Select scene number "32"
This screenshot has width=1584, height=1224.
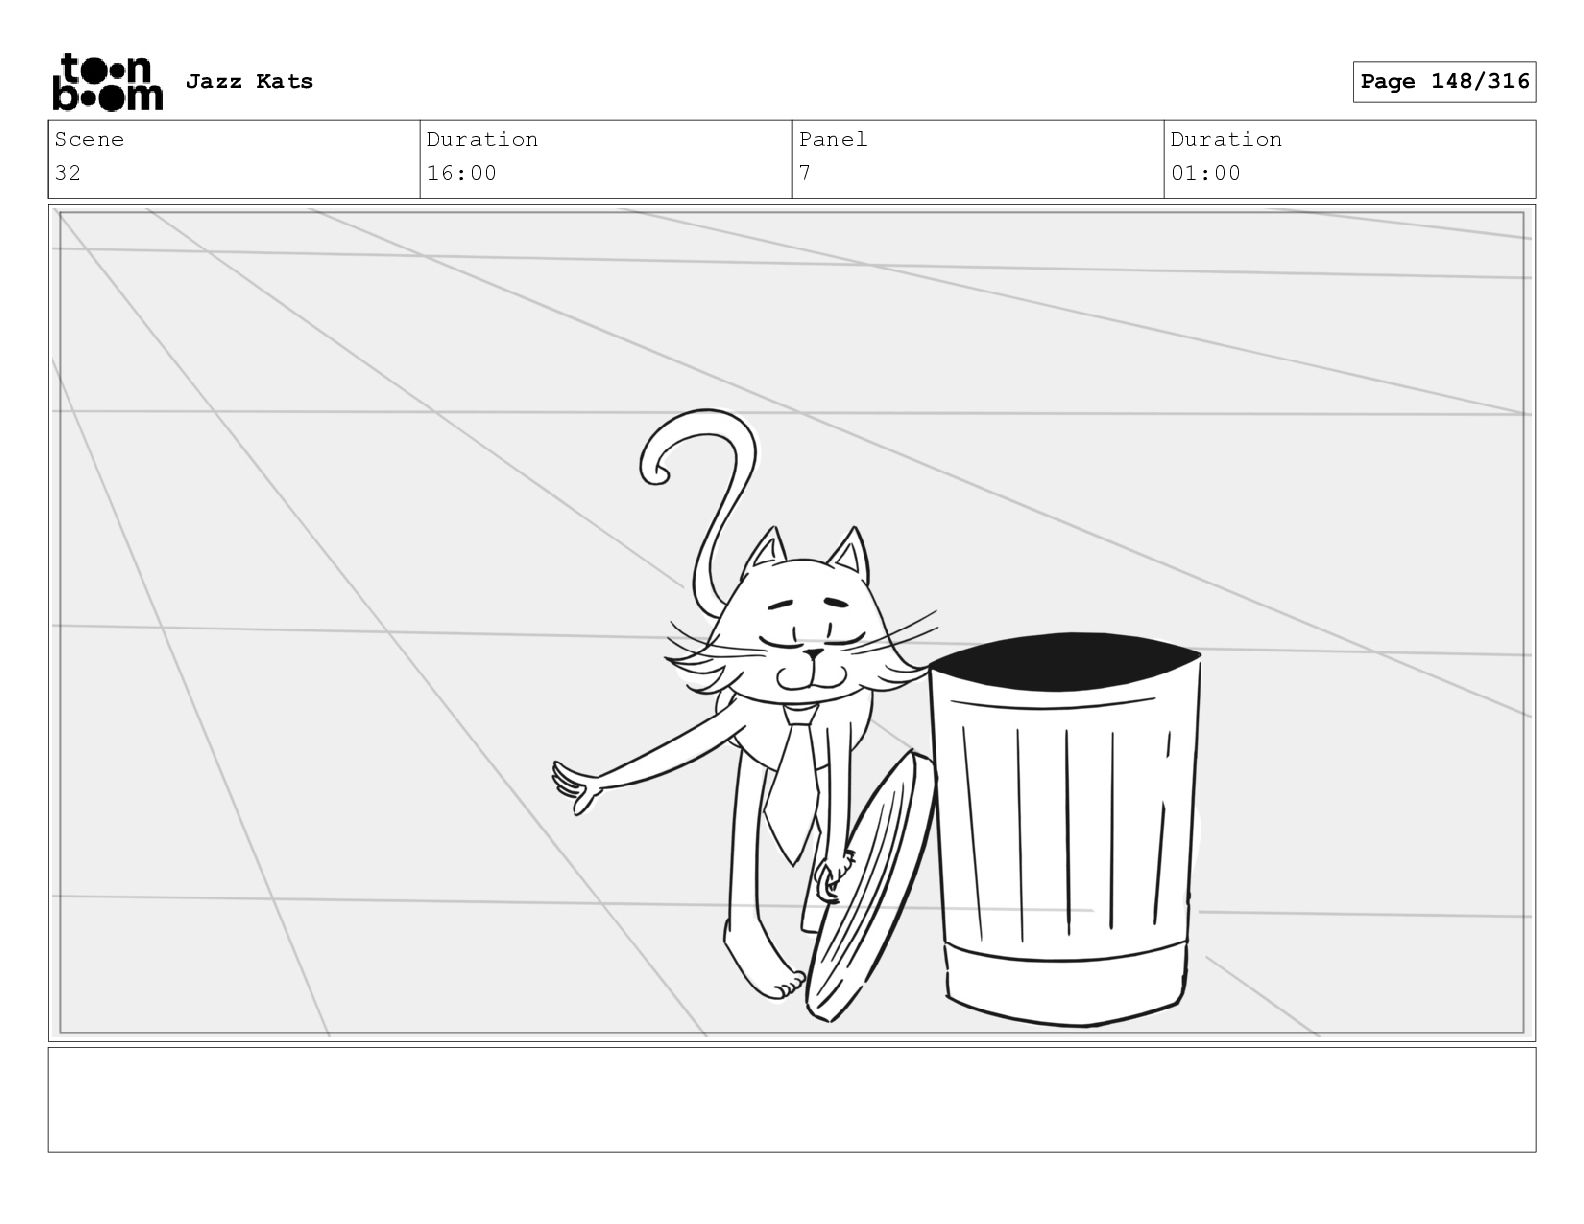click(x=68, y=173)
